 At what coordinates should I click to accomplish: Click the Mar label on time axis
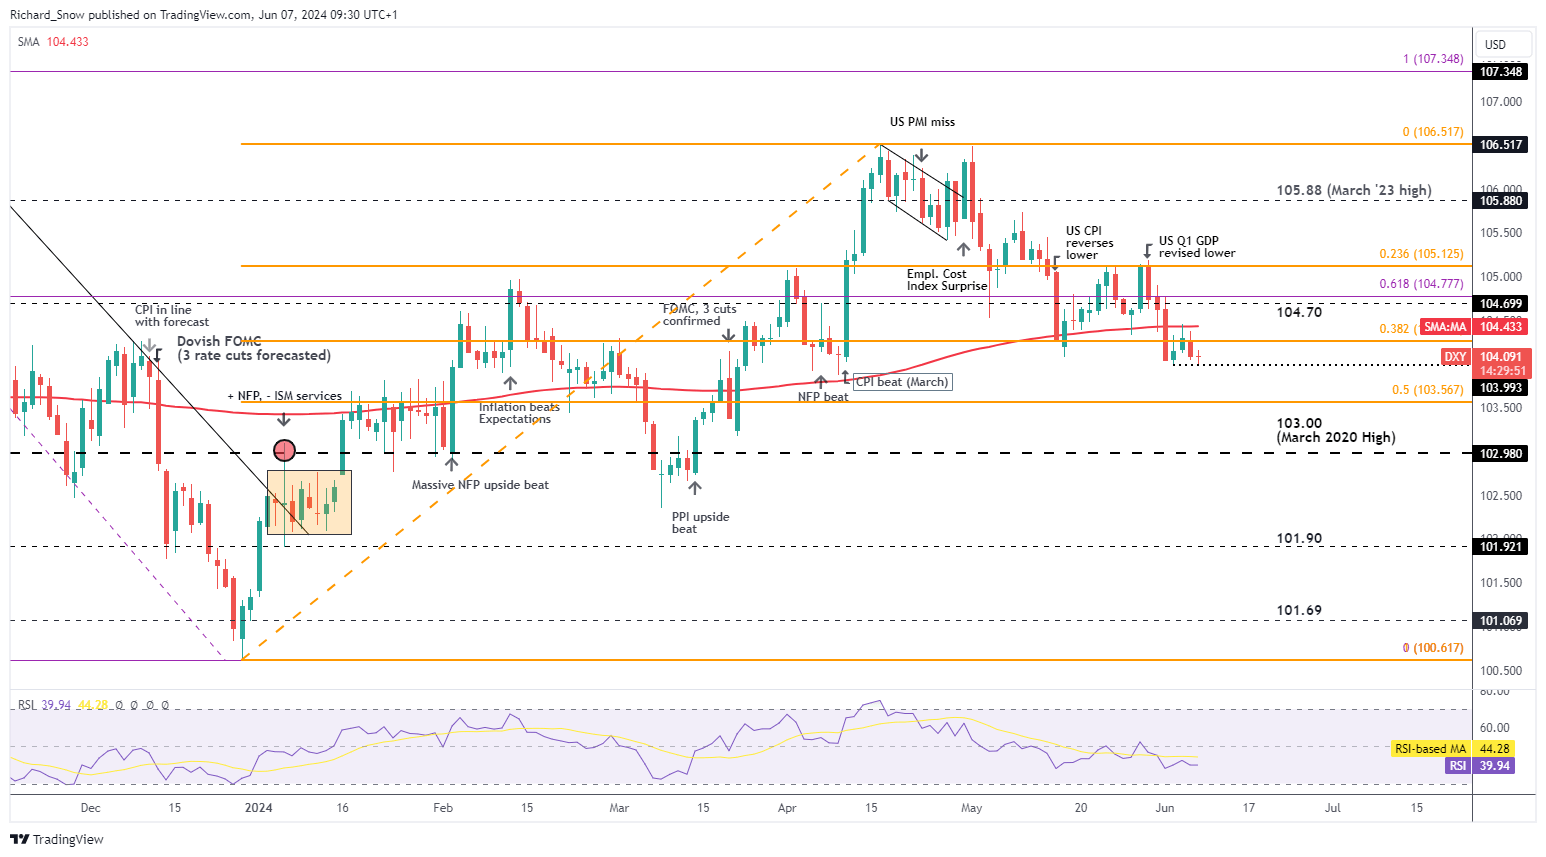click(x=619, y=808)
